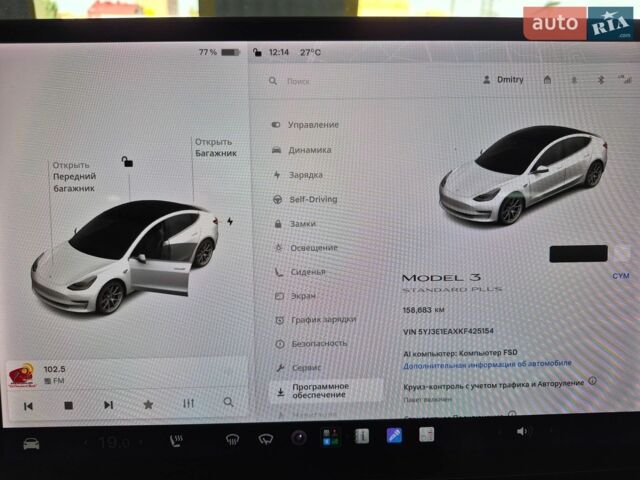
Task: Tap the 12:14 clock
Action: click(x=279, y=52)
